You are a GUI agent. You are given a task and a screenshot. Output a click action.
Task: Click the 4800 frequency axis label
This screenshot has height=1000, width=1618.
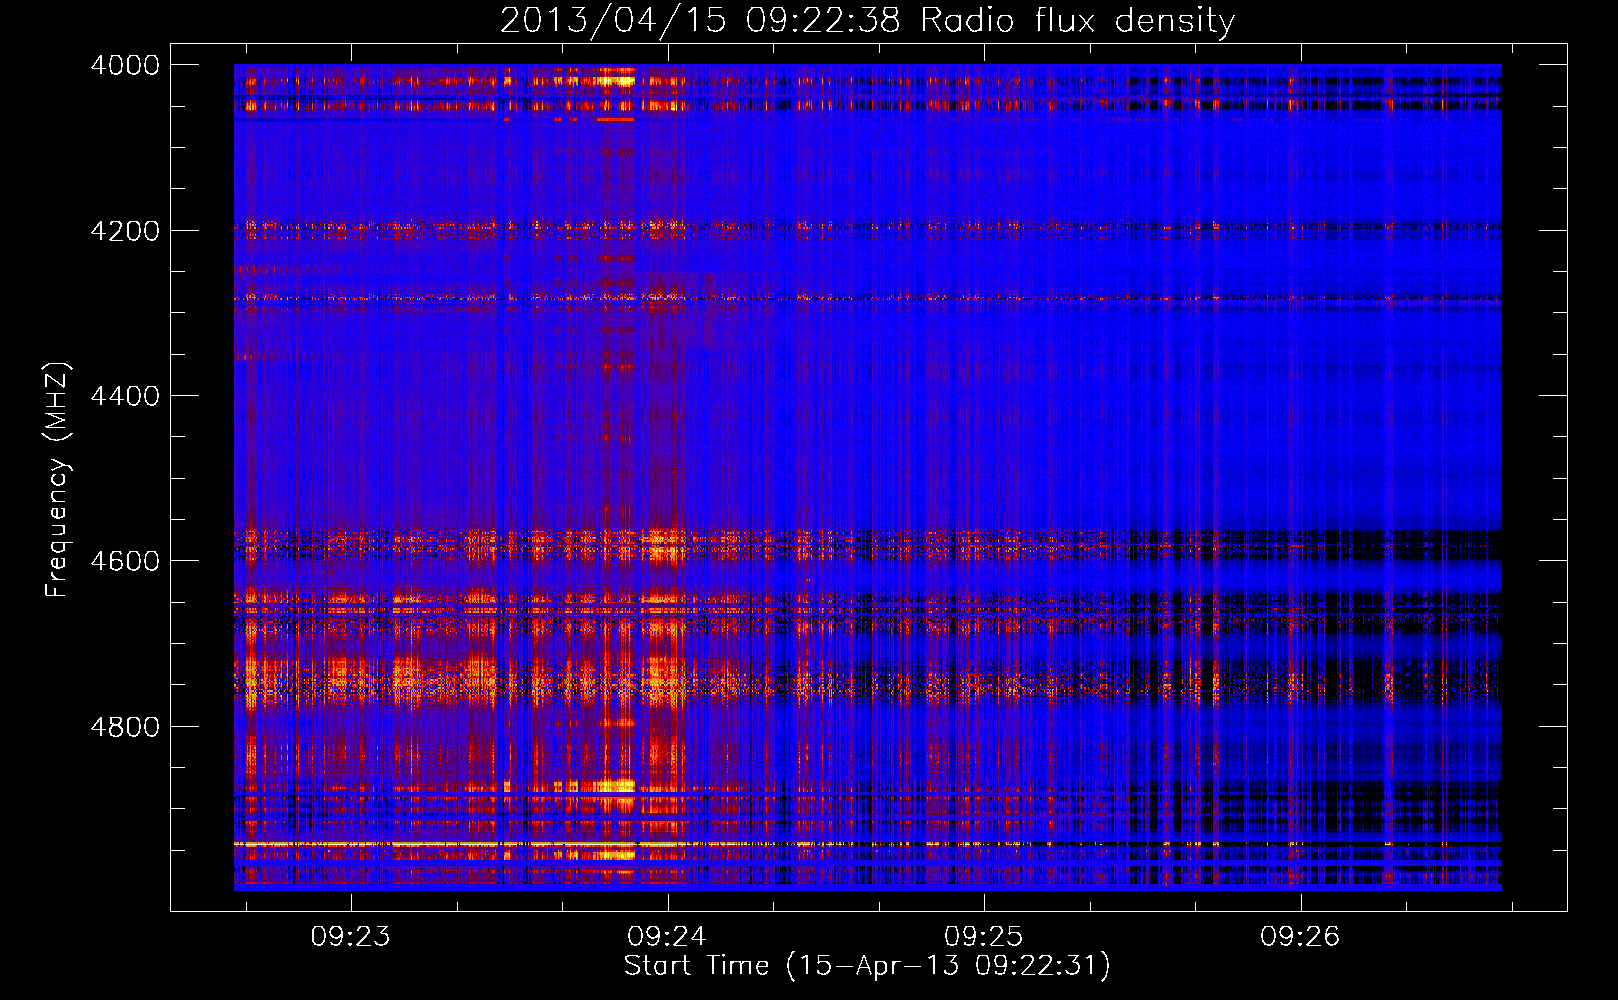point(125,727)
